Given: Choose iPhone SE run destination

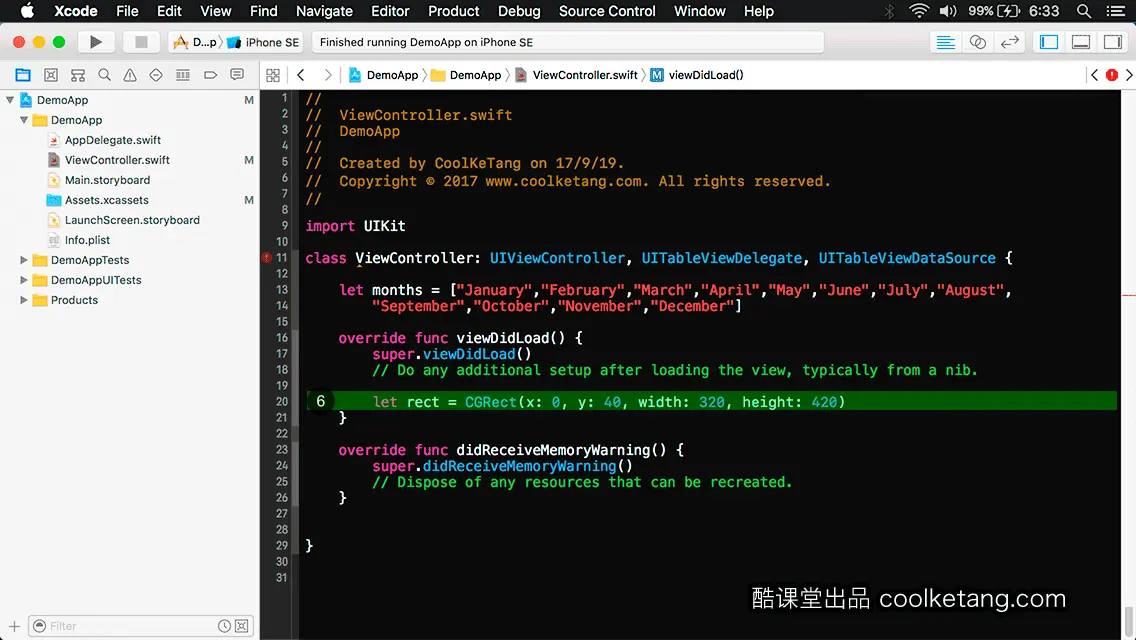Looking at the screenshot, I should point(264,42).
